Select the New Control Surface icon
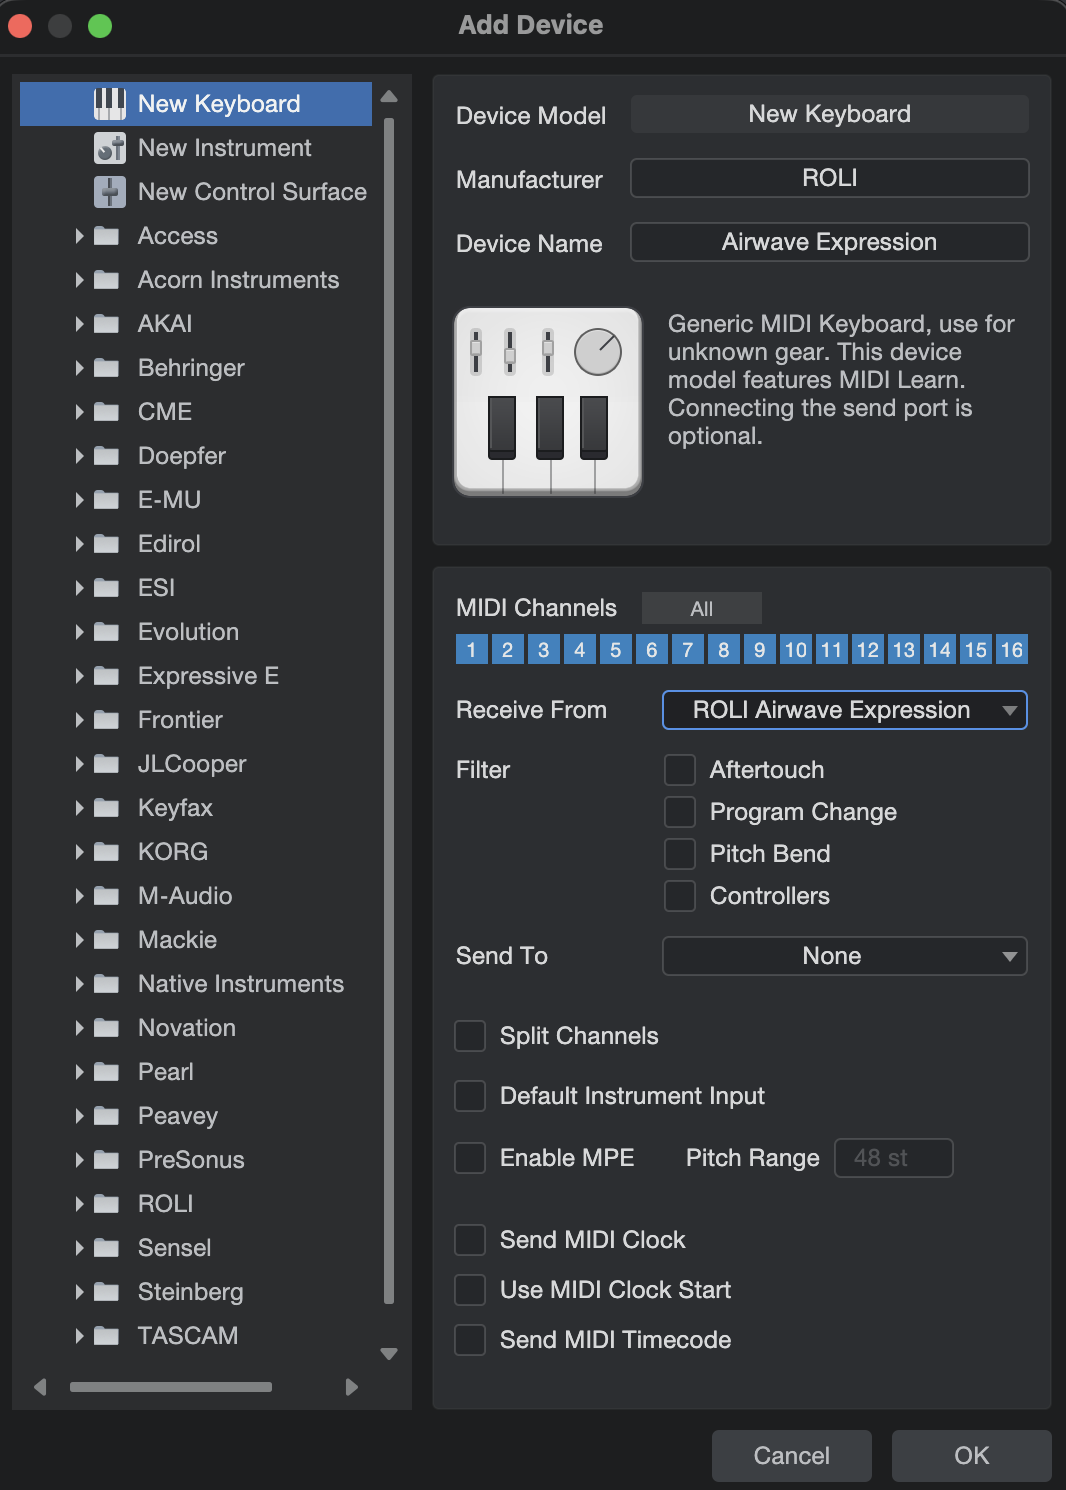 [x=109, y=192]
